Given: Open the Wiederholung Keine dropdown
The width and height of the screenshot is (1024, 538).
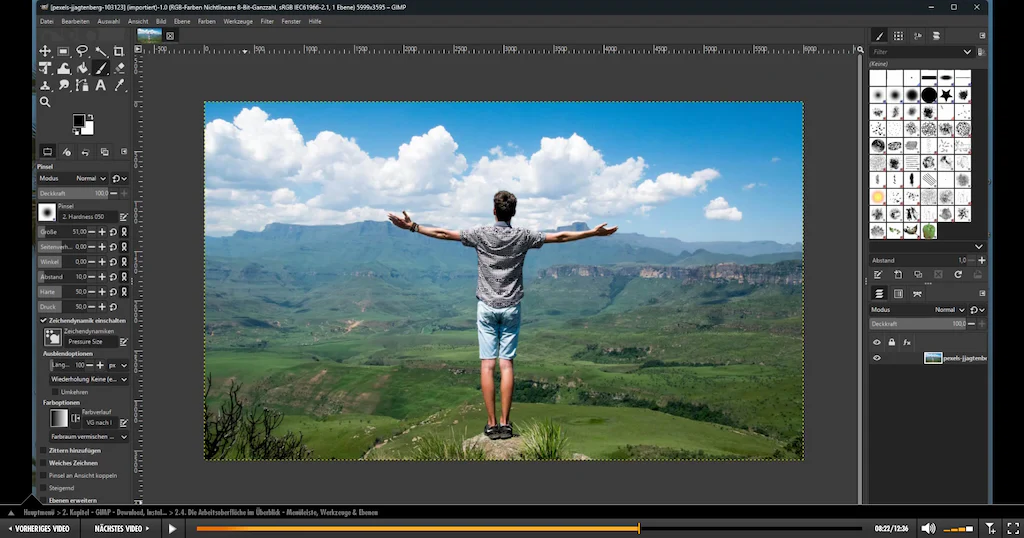Looking at the screenshot, I should pos(89,379).
